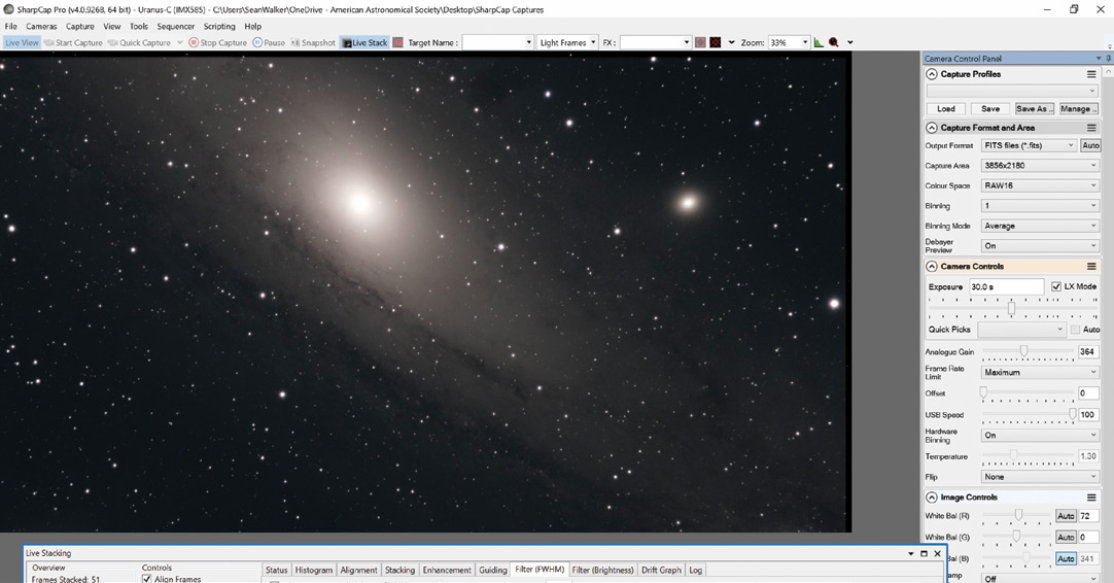Stop the capture with Stop Capture
Screen dimensions: 1114x583
[217, 43]
